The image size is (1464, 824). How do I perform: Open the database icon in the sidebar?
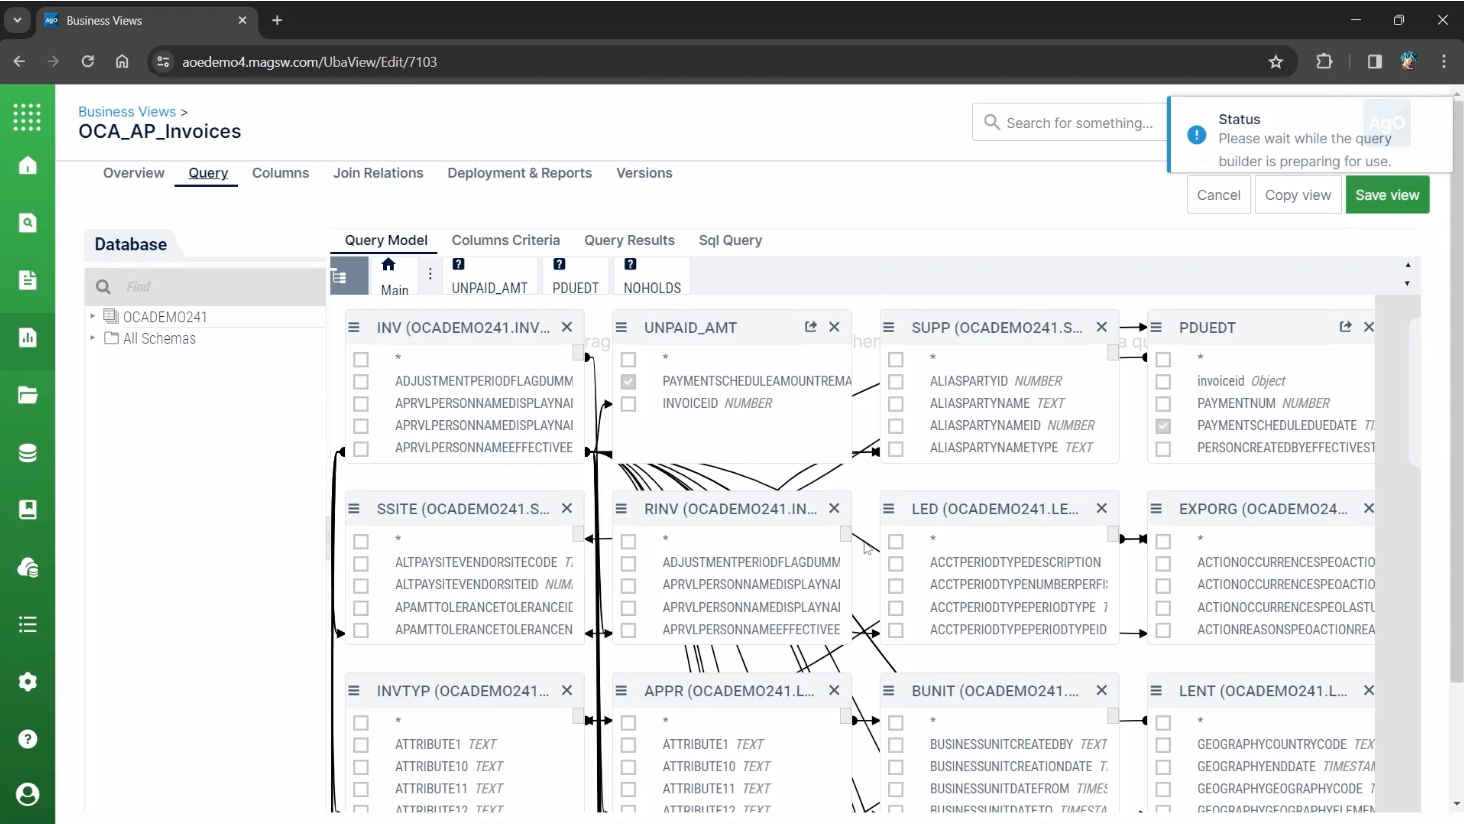coord(27,453)
